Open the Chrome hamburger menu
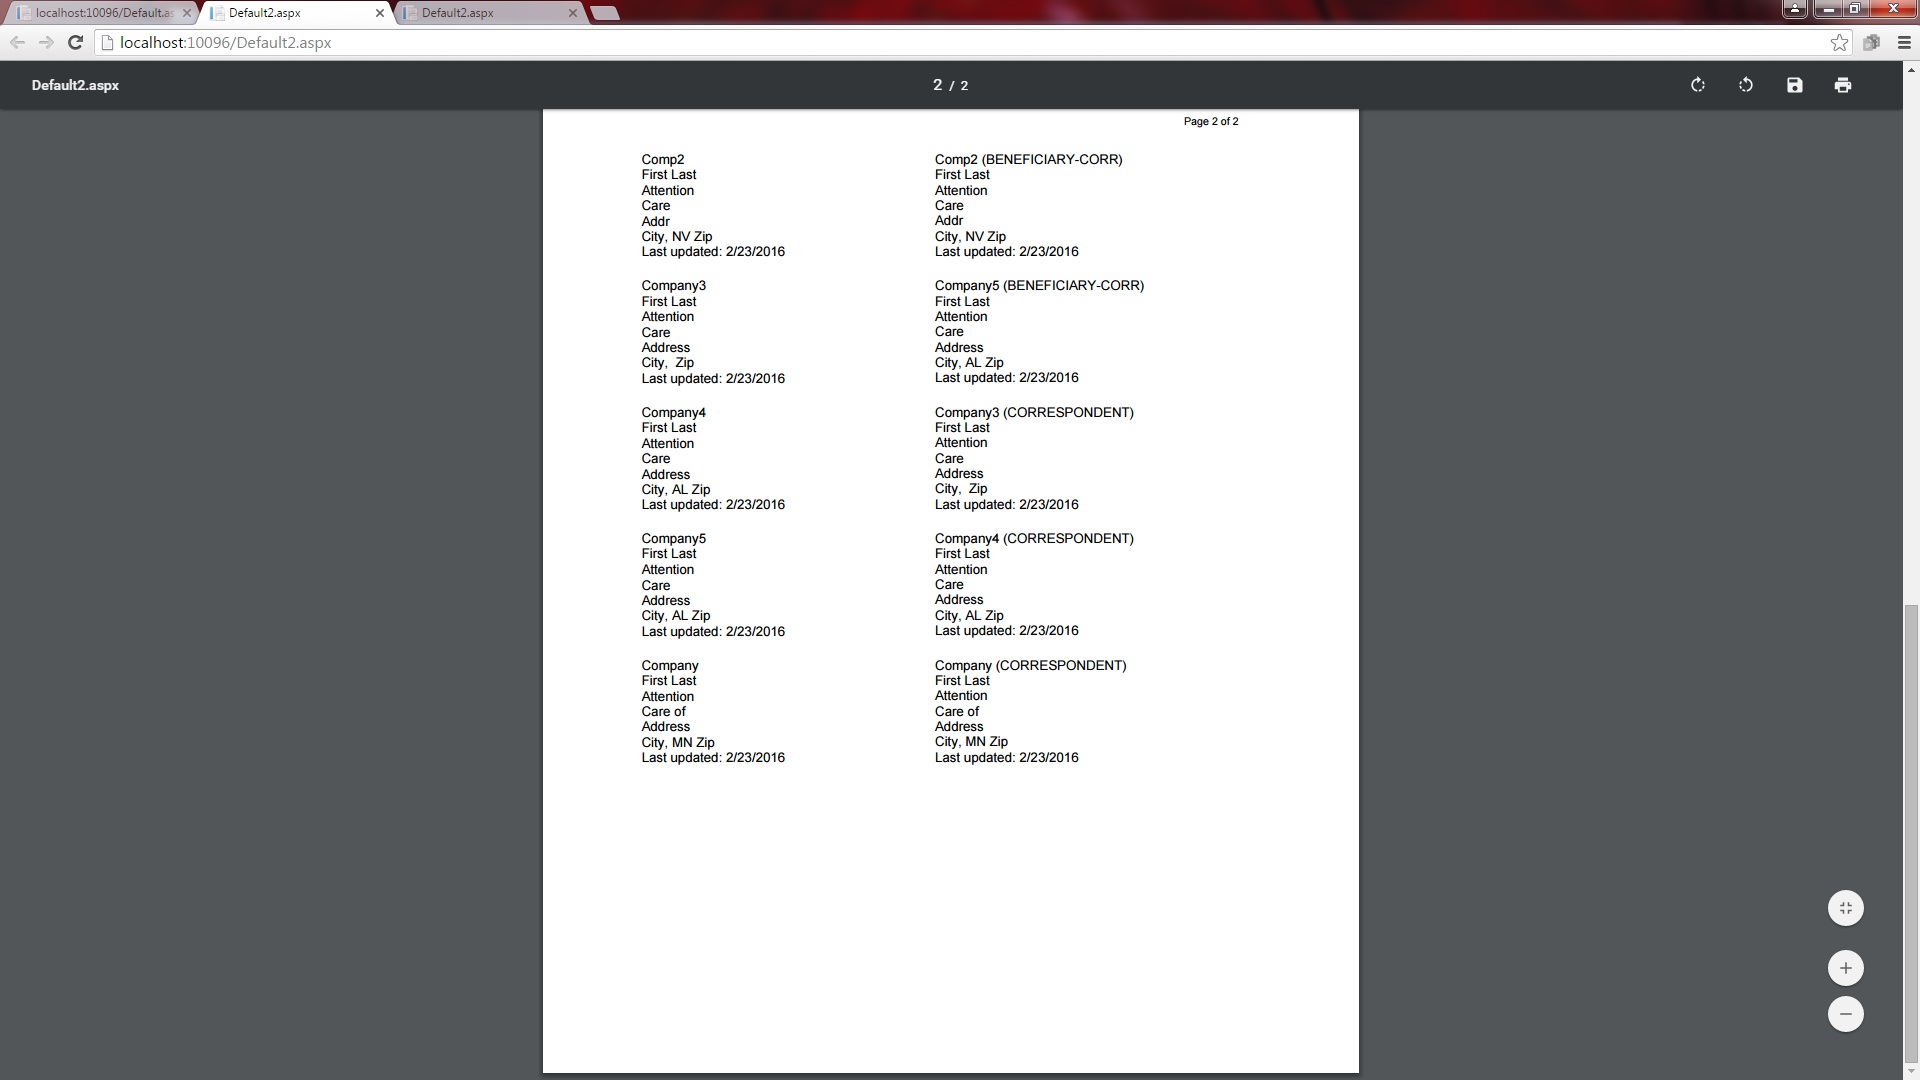 click(x=1904, y=42)
